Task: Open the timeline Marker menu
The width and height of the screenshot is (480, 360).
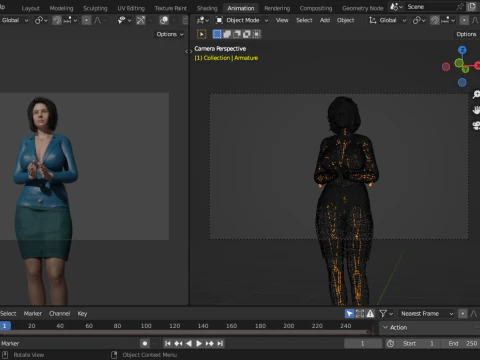Action: click(x=33, y=314)
